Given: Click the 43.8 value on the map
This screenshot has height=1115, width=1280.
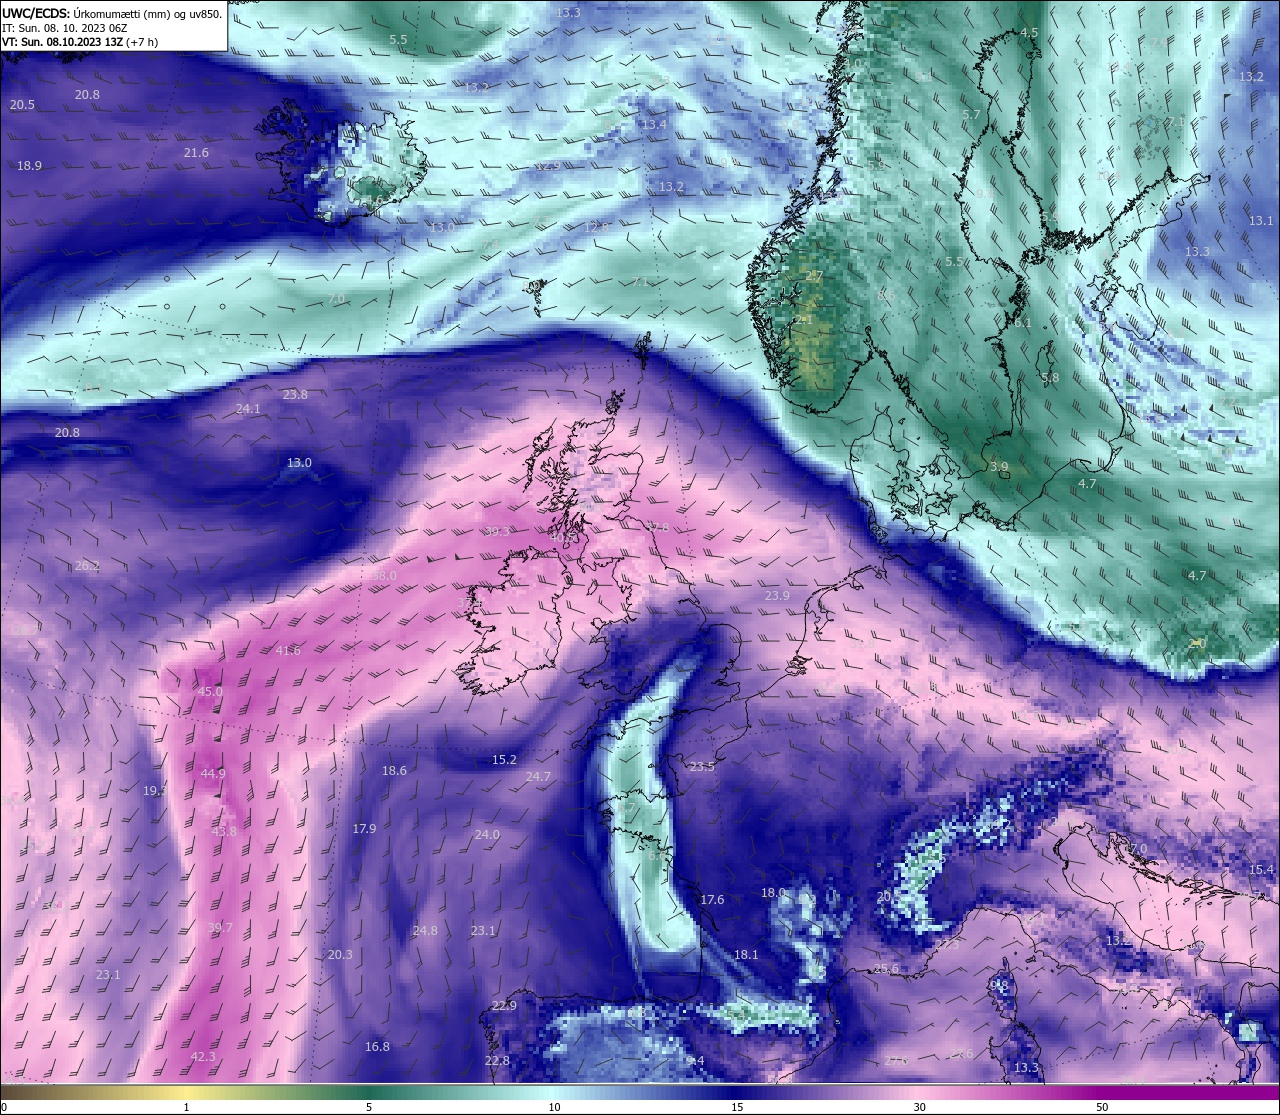Looking at the screenshot, I should tap(224, 832).
